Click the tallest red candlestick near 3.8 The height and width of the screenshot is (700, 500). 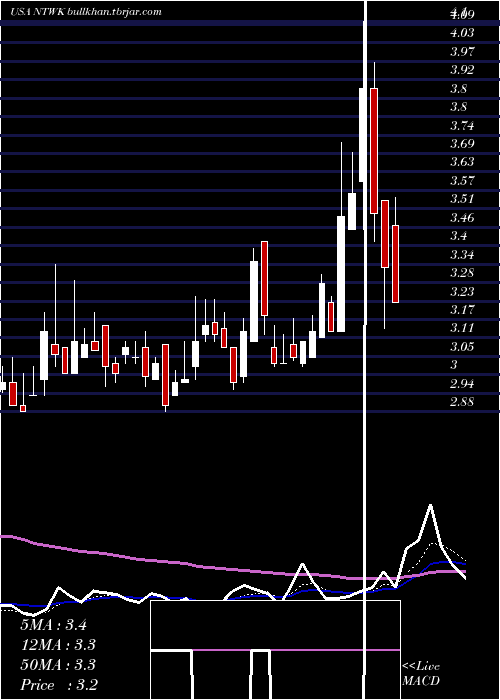tap(374, 151)
